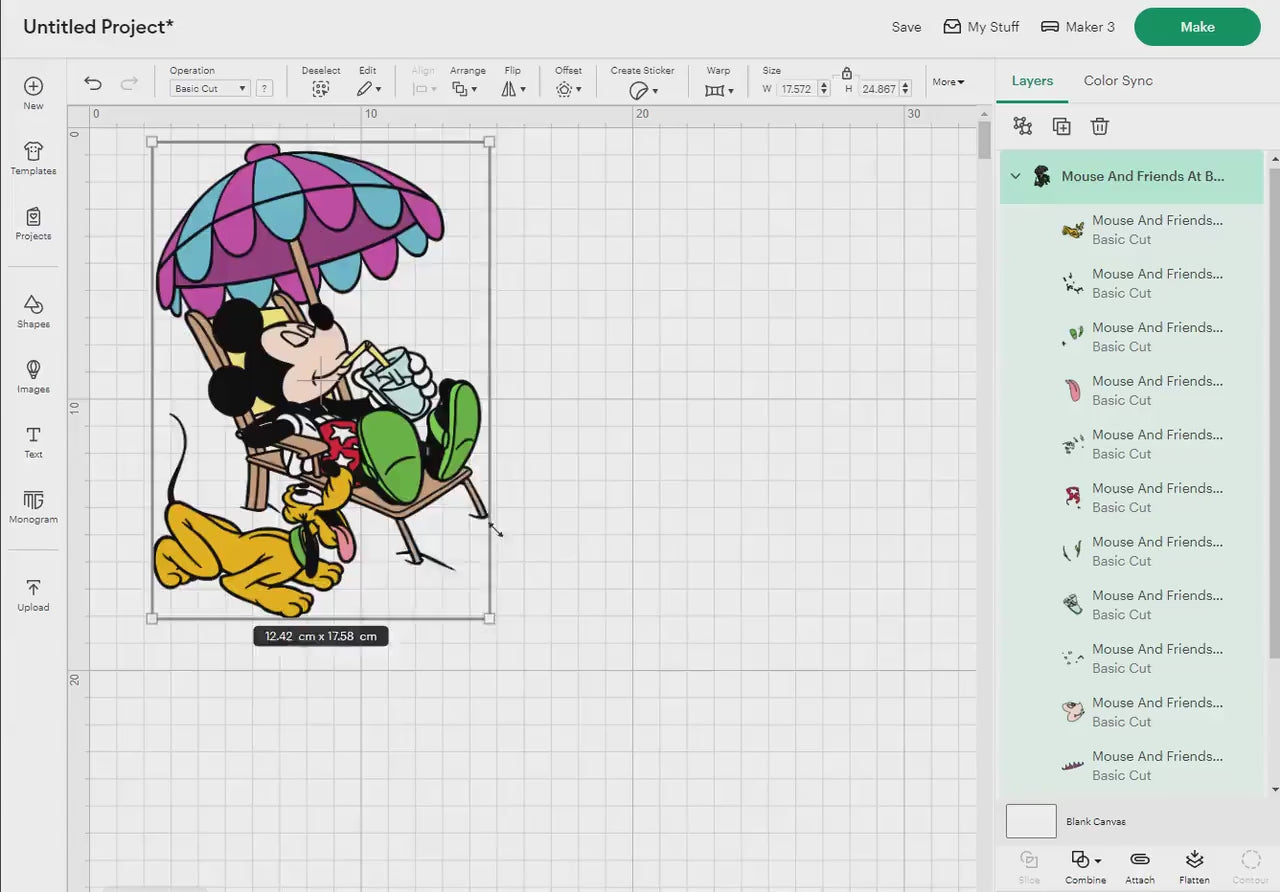Select the Mouse And Friends At B... group row

pos(1132,177)
